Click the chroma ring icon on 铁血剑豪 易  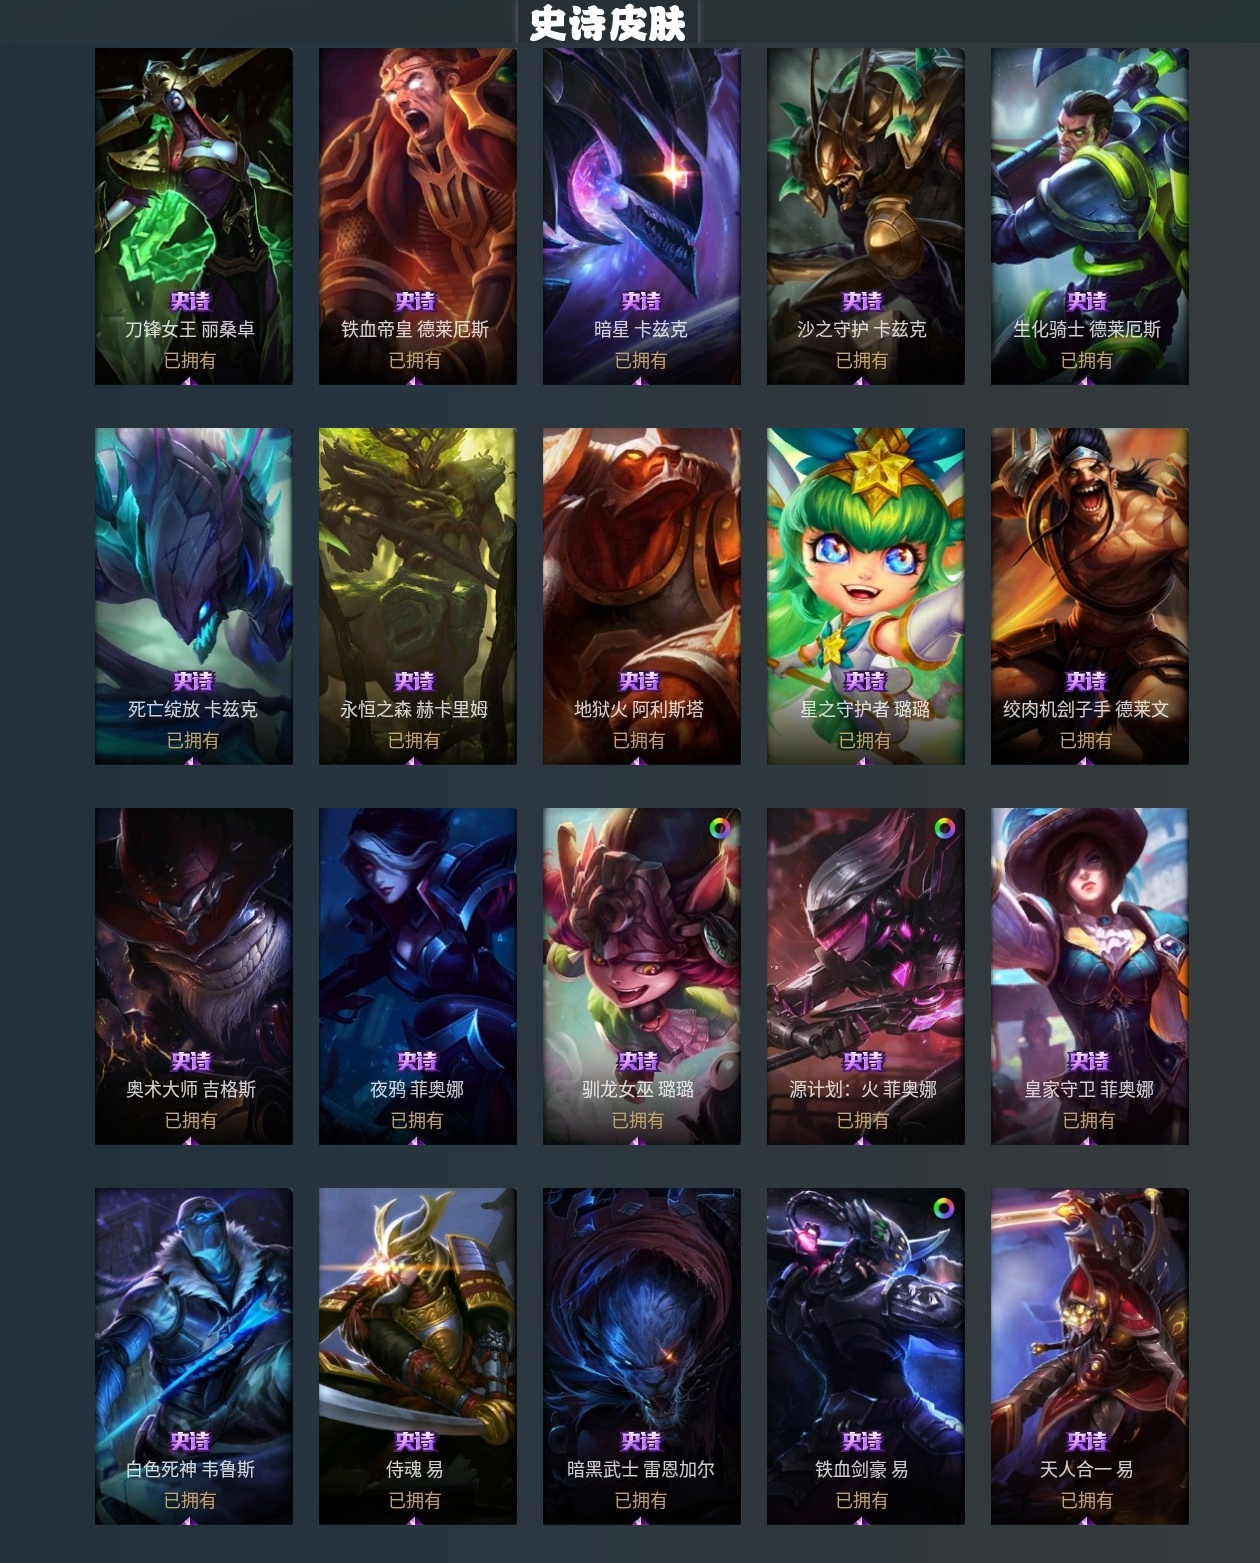click(944, 1208)
